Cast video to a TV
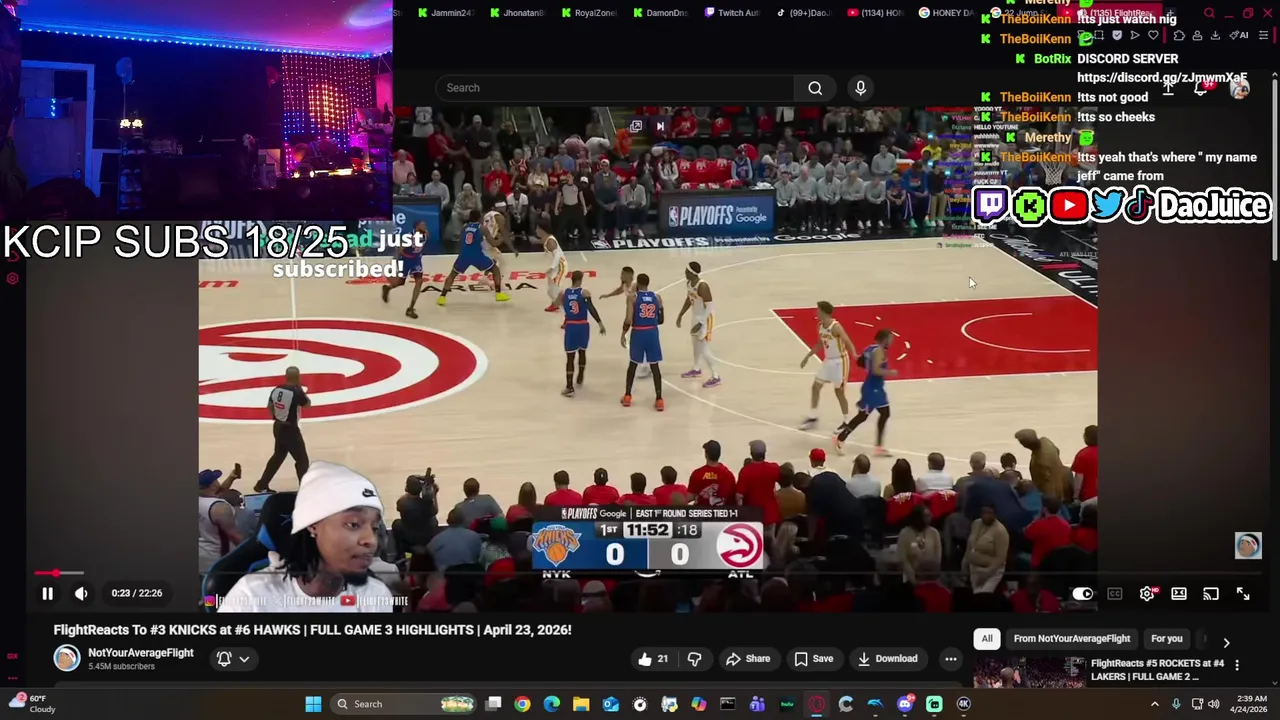Image resolution: width=1280 pixels, height=720 pixels. point(1211,594)
